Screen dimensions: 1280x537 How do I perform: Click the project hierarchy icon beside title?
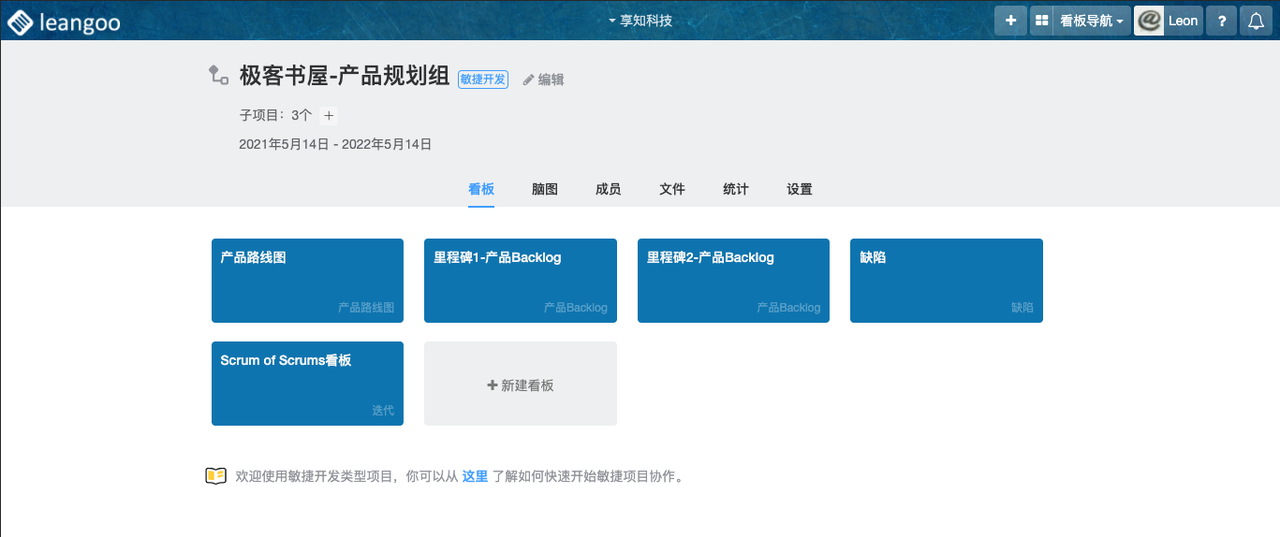[217, 74]
